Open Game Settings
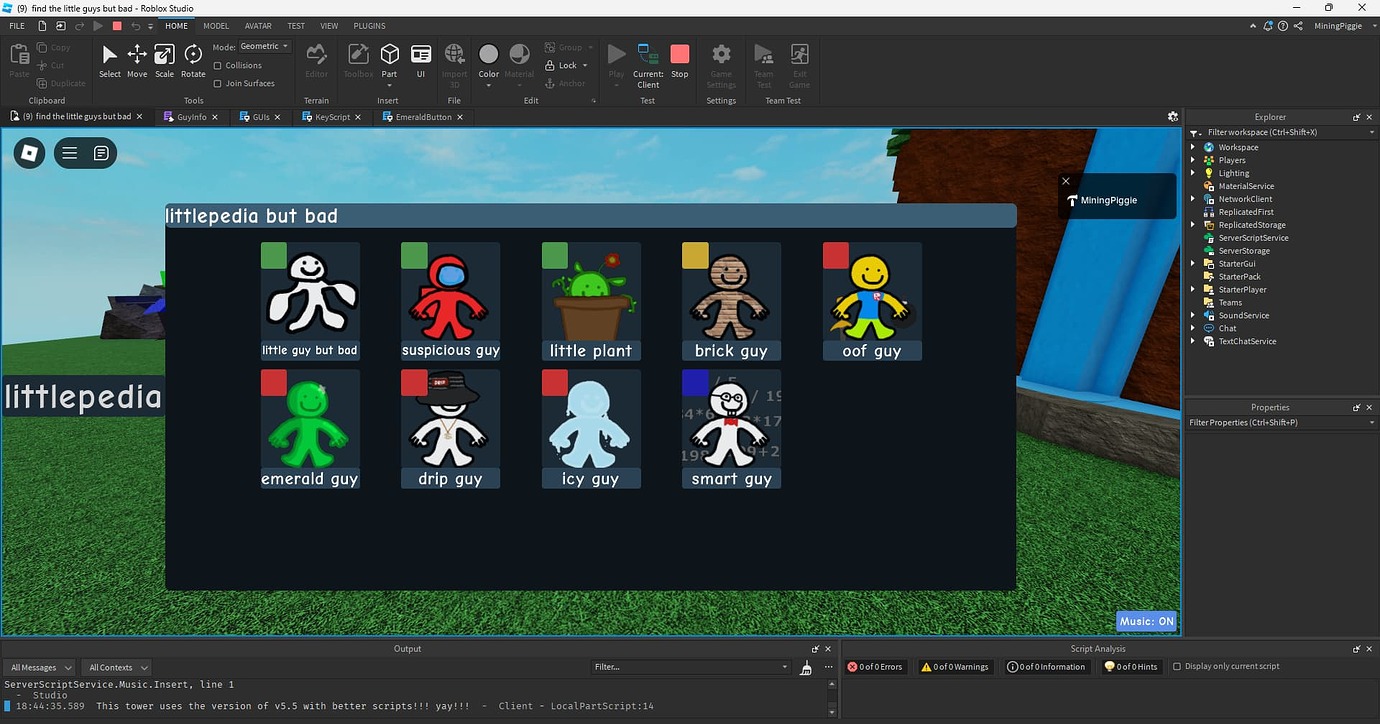 (721, 66)
